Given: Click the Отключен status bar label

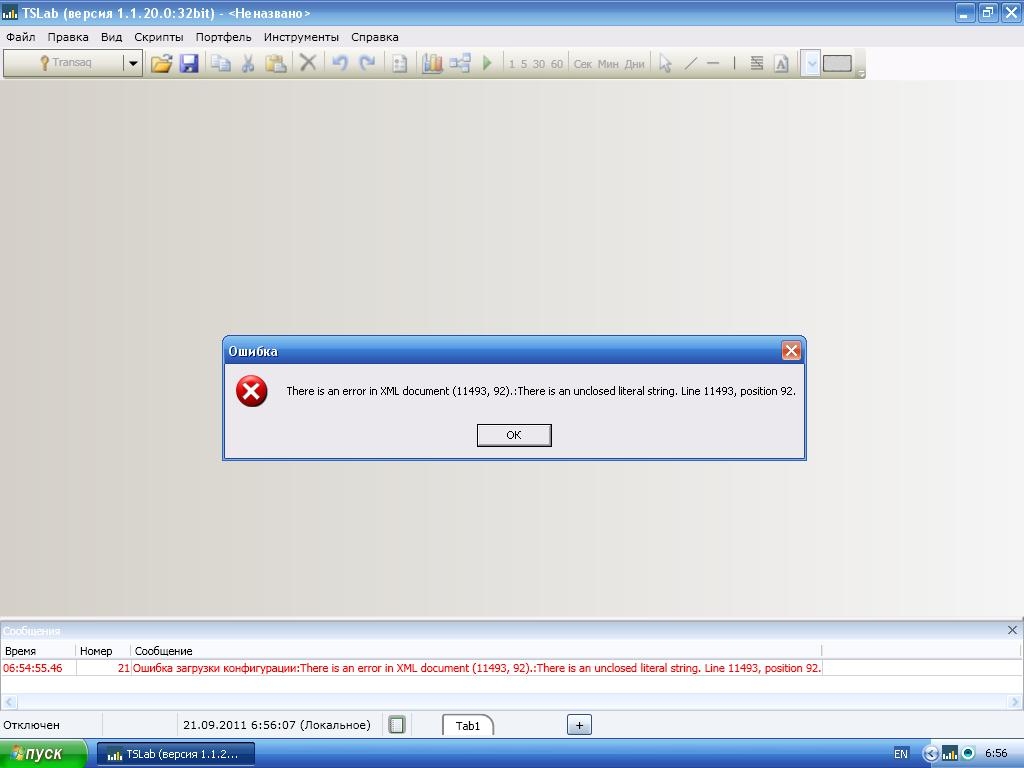Looking at the screenshot, I should pos(31,725).
